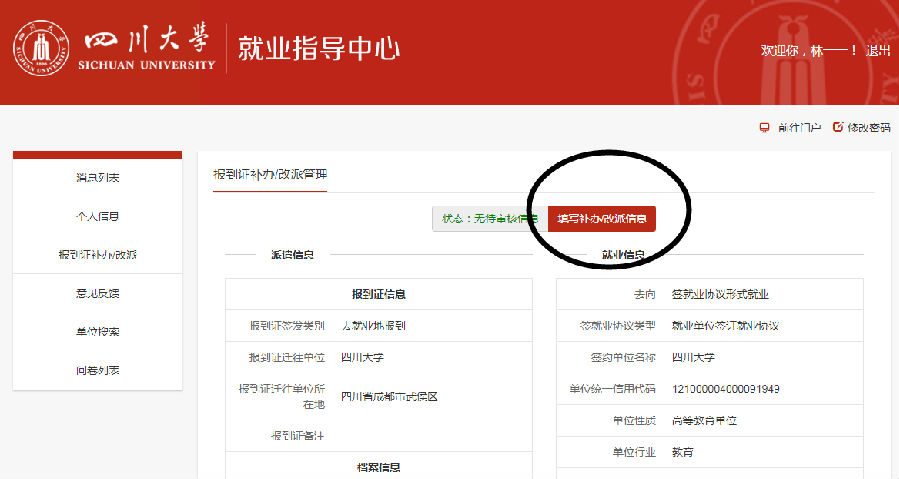This screenshot has width=899, height=479.
Task: Click the 就业指导中心 header title
Action: tap(318, 48)
